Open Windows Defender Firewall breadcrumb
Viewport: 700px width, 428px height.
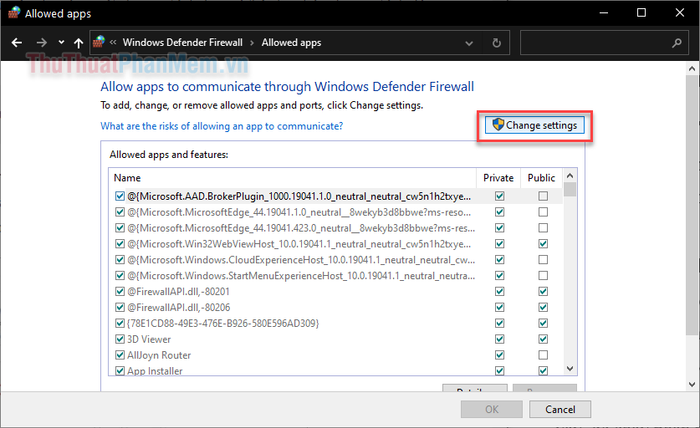tap(183, 42)
